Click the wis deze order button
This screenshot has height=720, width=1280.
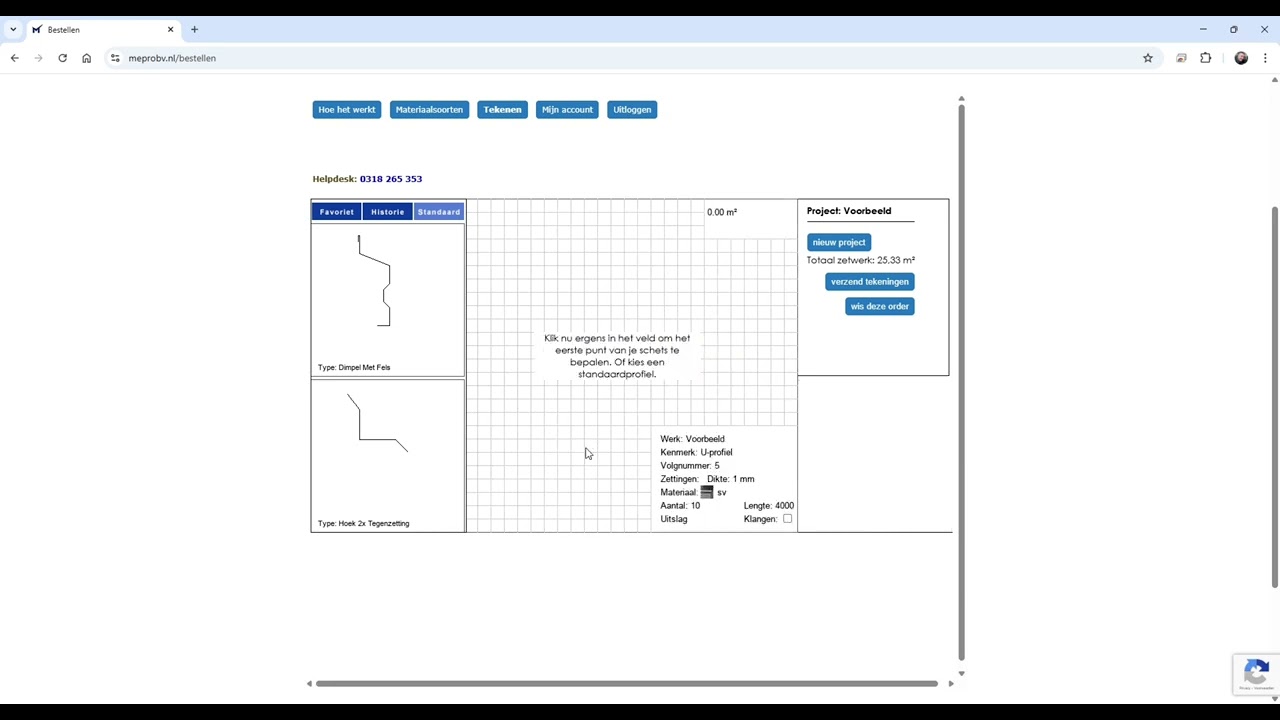(x=879, y=306)
